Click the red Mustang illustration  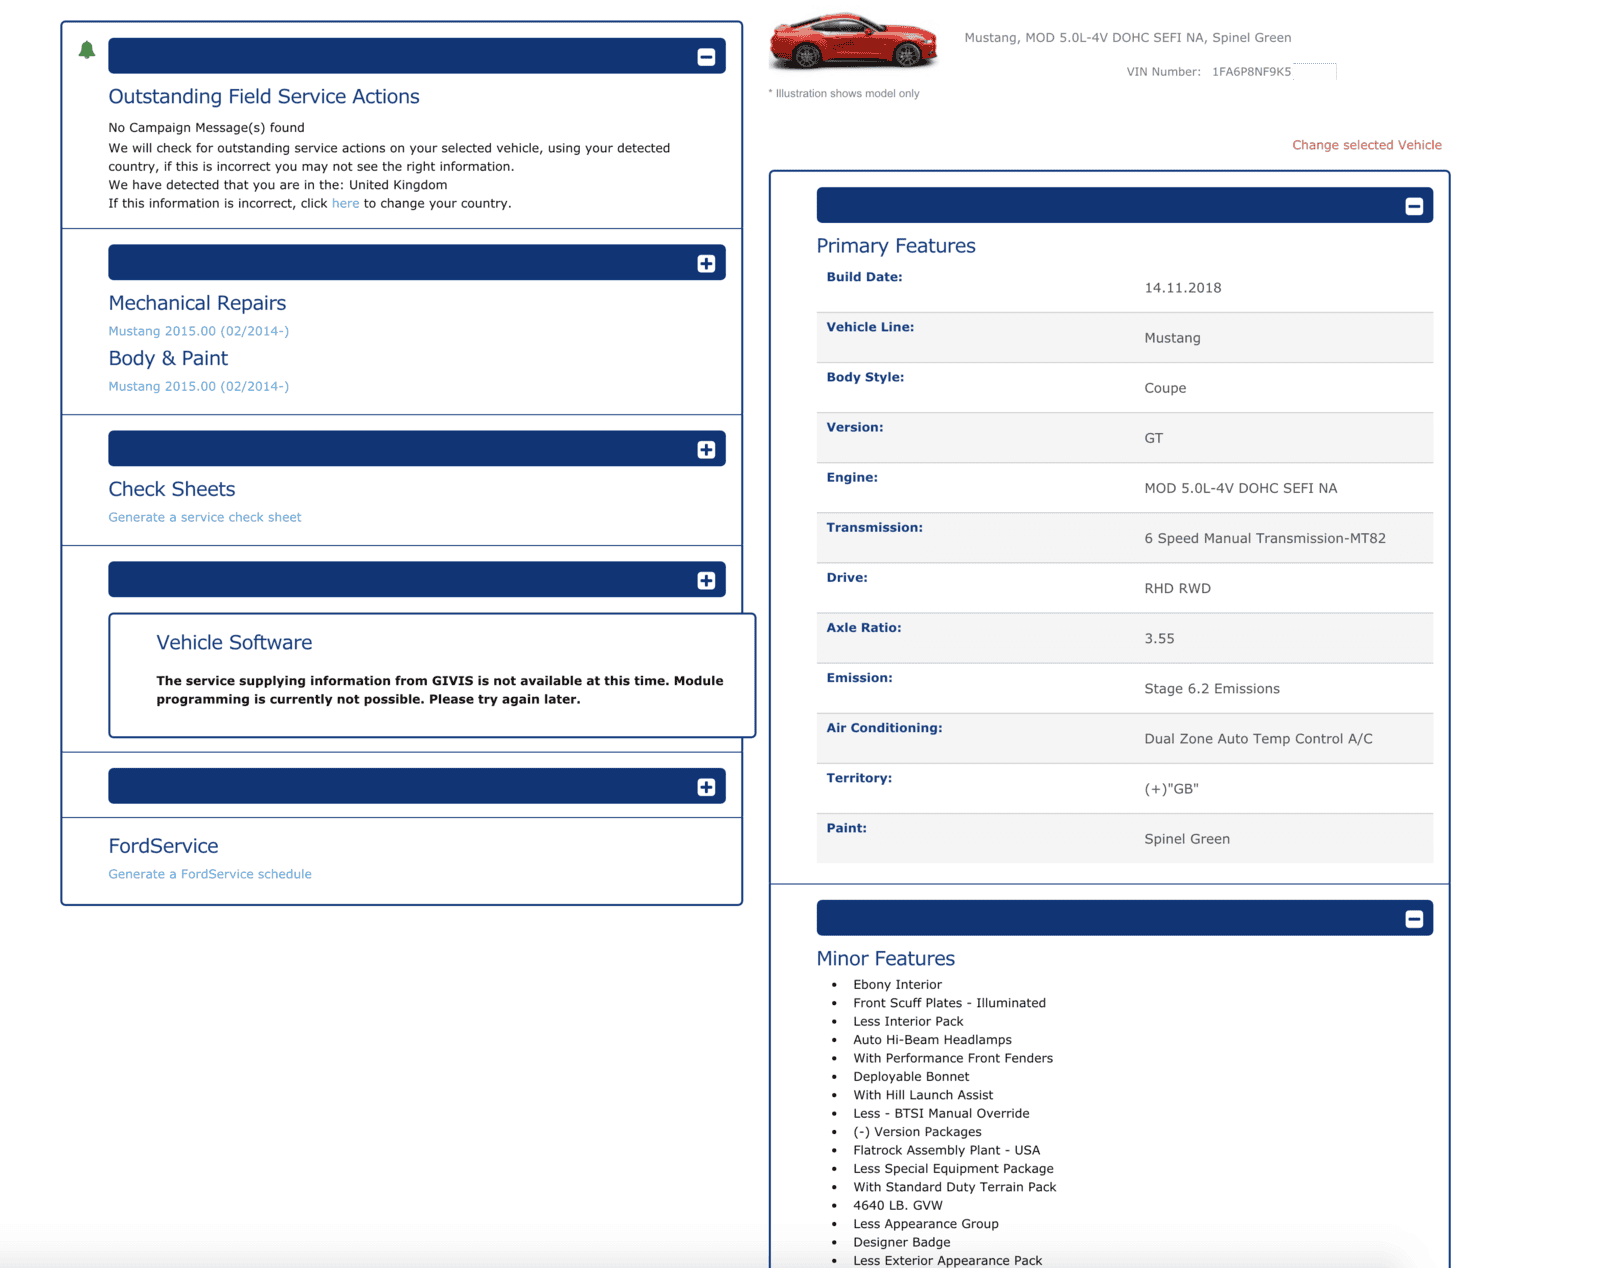(853, 41)
